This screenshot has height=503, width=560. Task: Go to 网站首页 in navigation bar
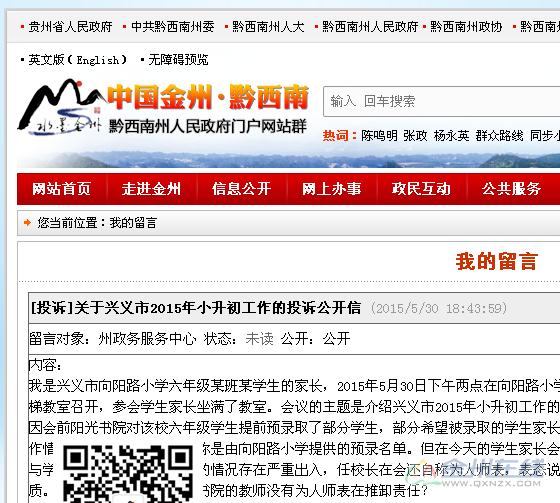pos(61,189)
